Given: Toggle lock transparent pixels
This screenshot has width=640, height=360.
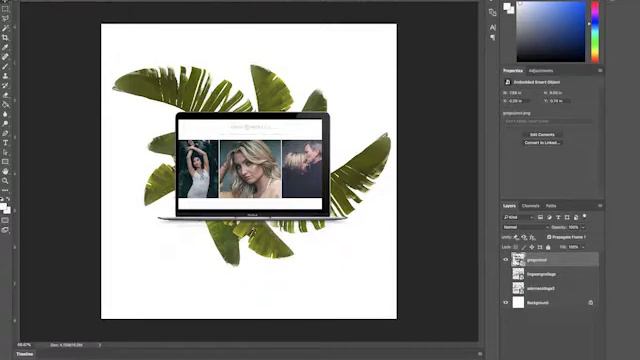Looking at the screenshot, I should [x=516, y=247].
